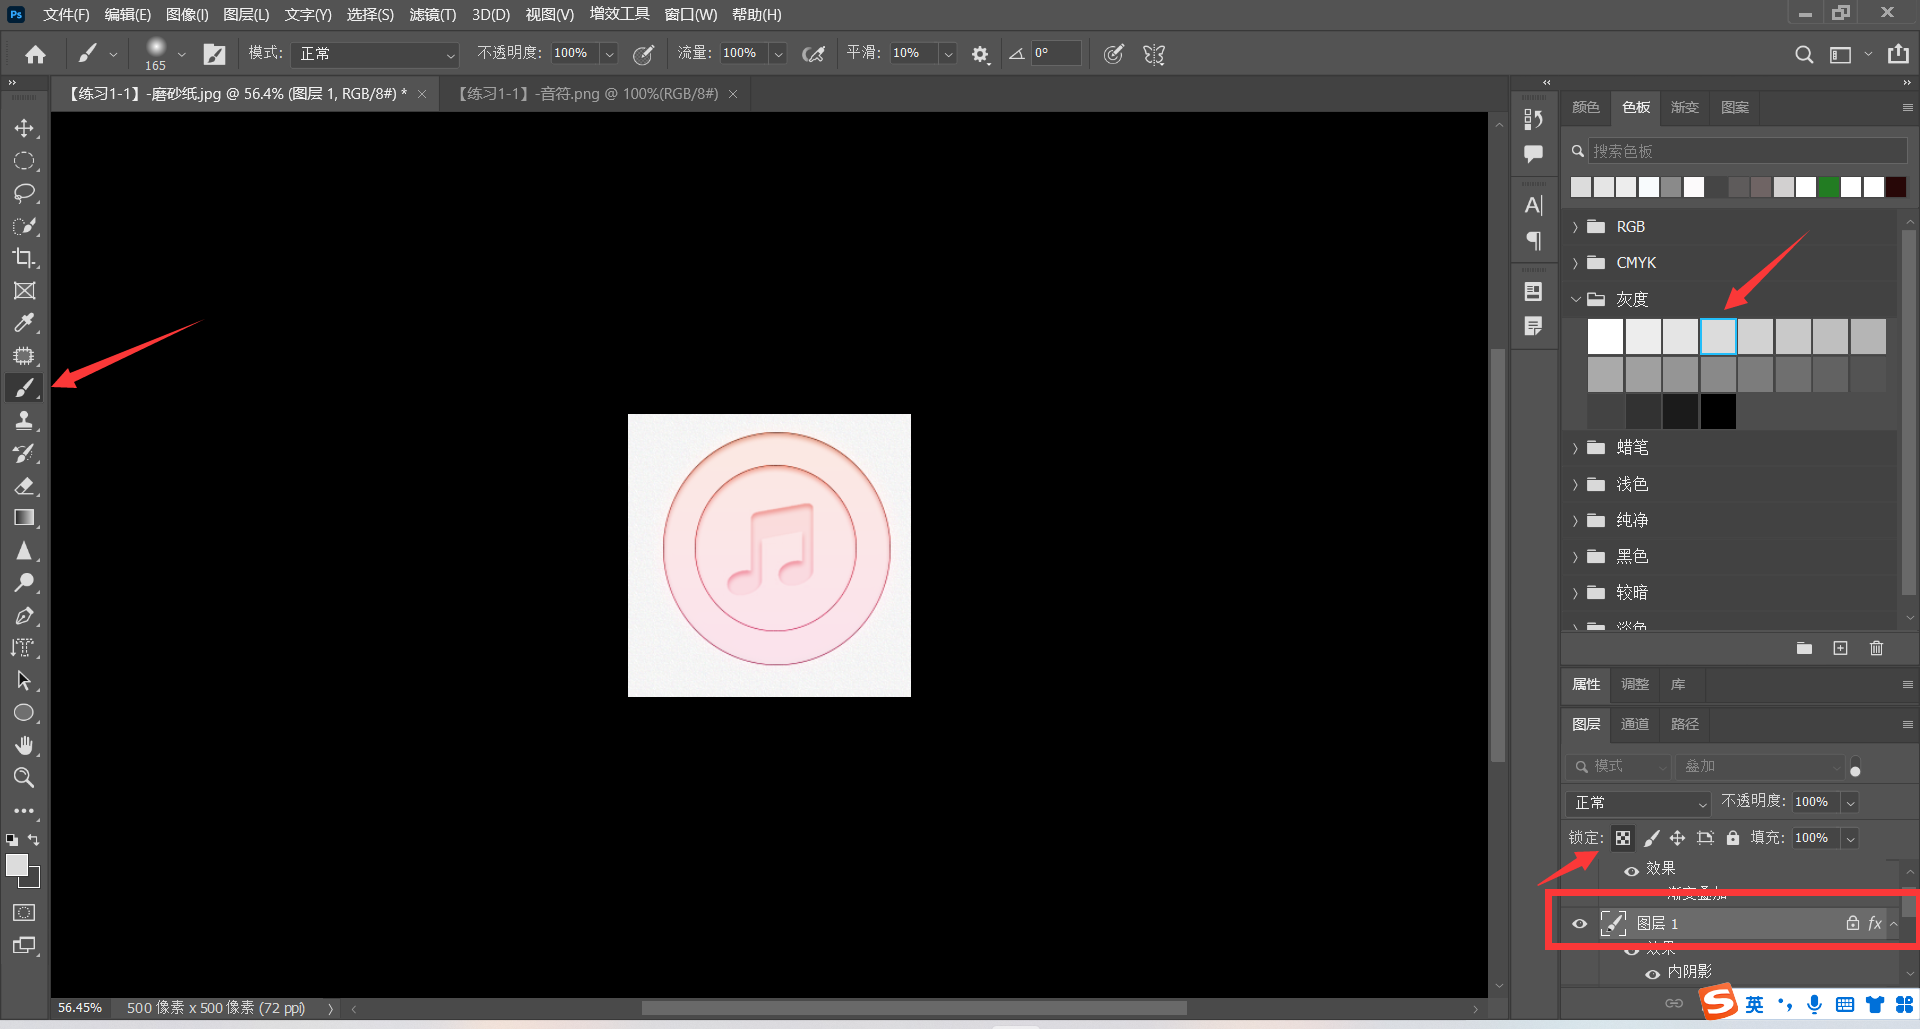Pick the white swatch in 灰度 group
1920x1029 pixels.
(1605, 337)
